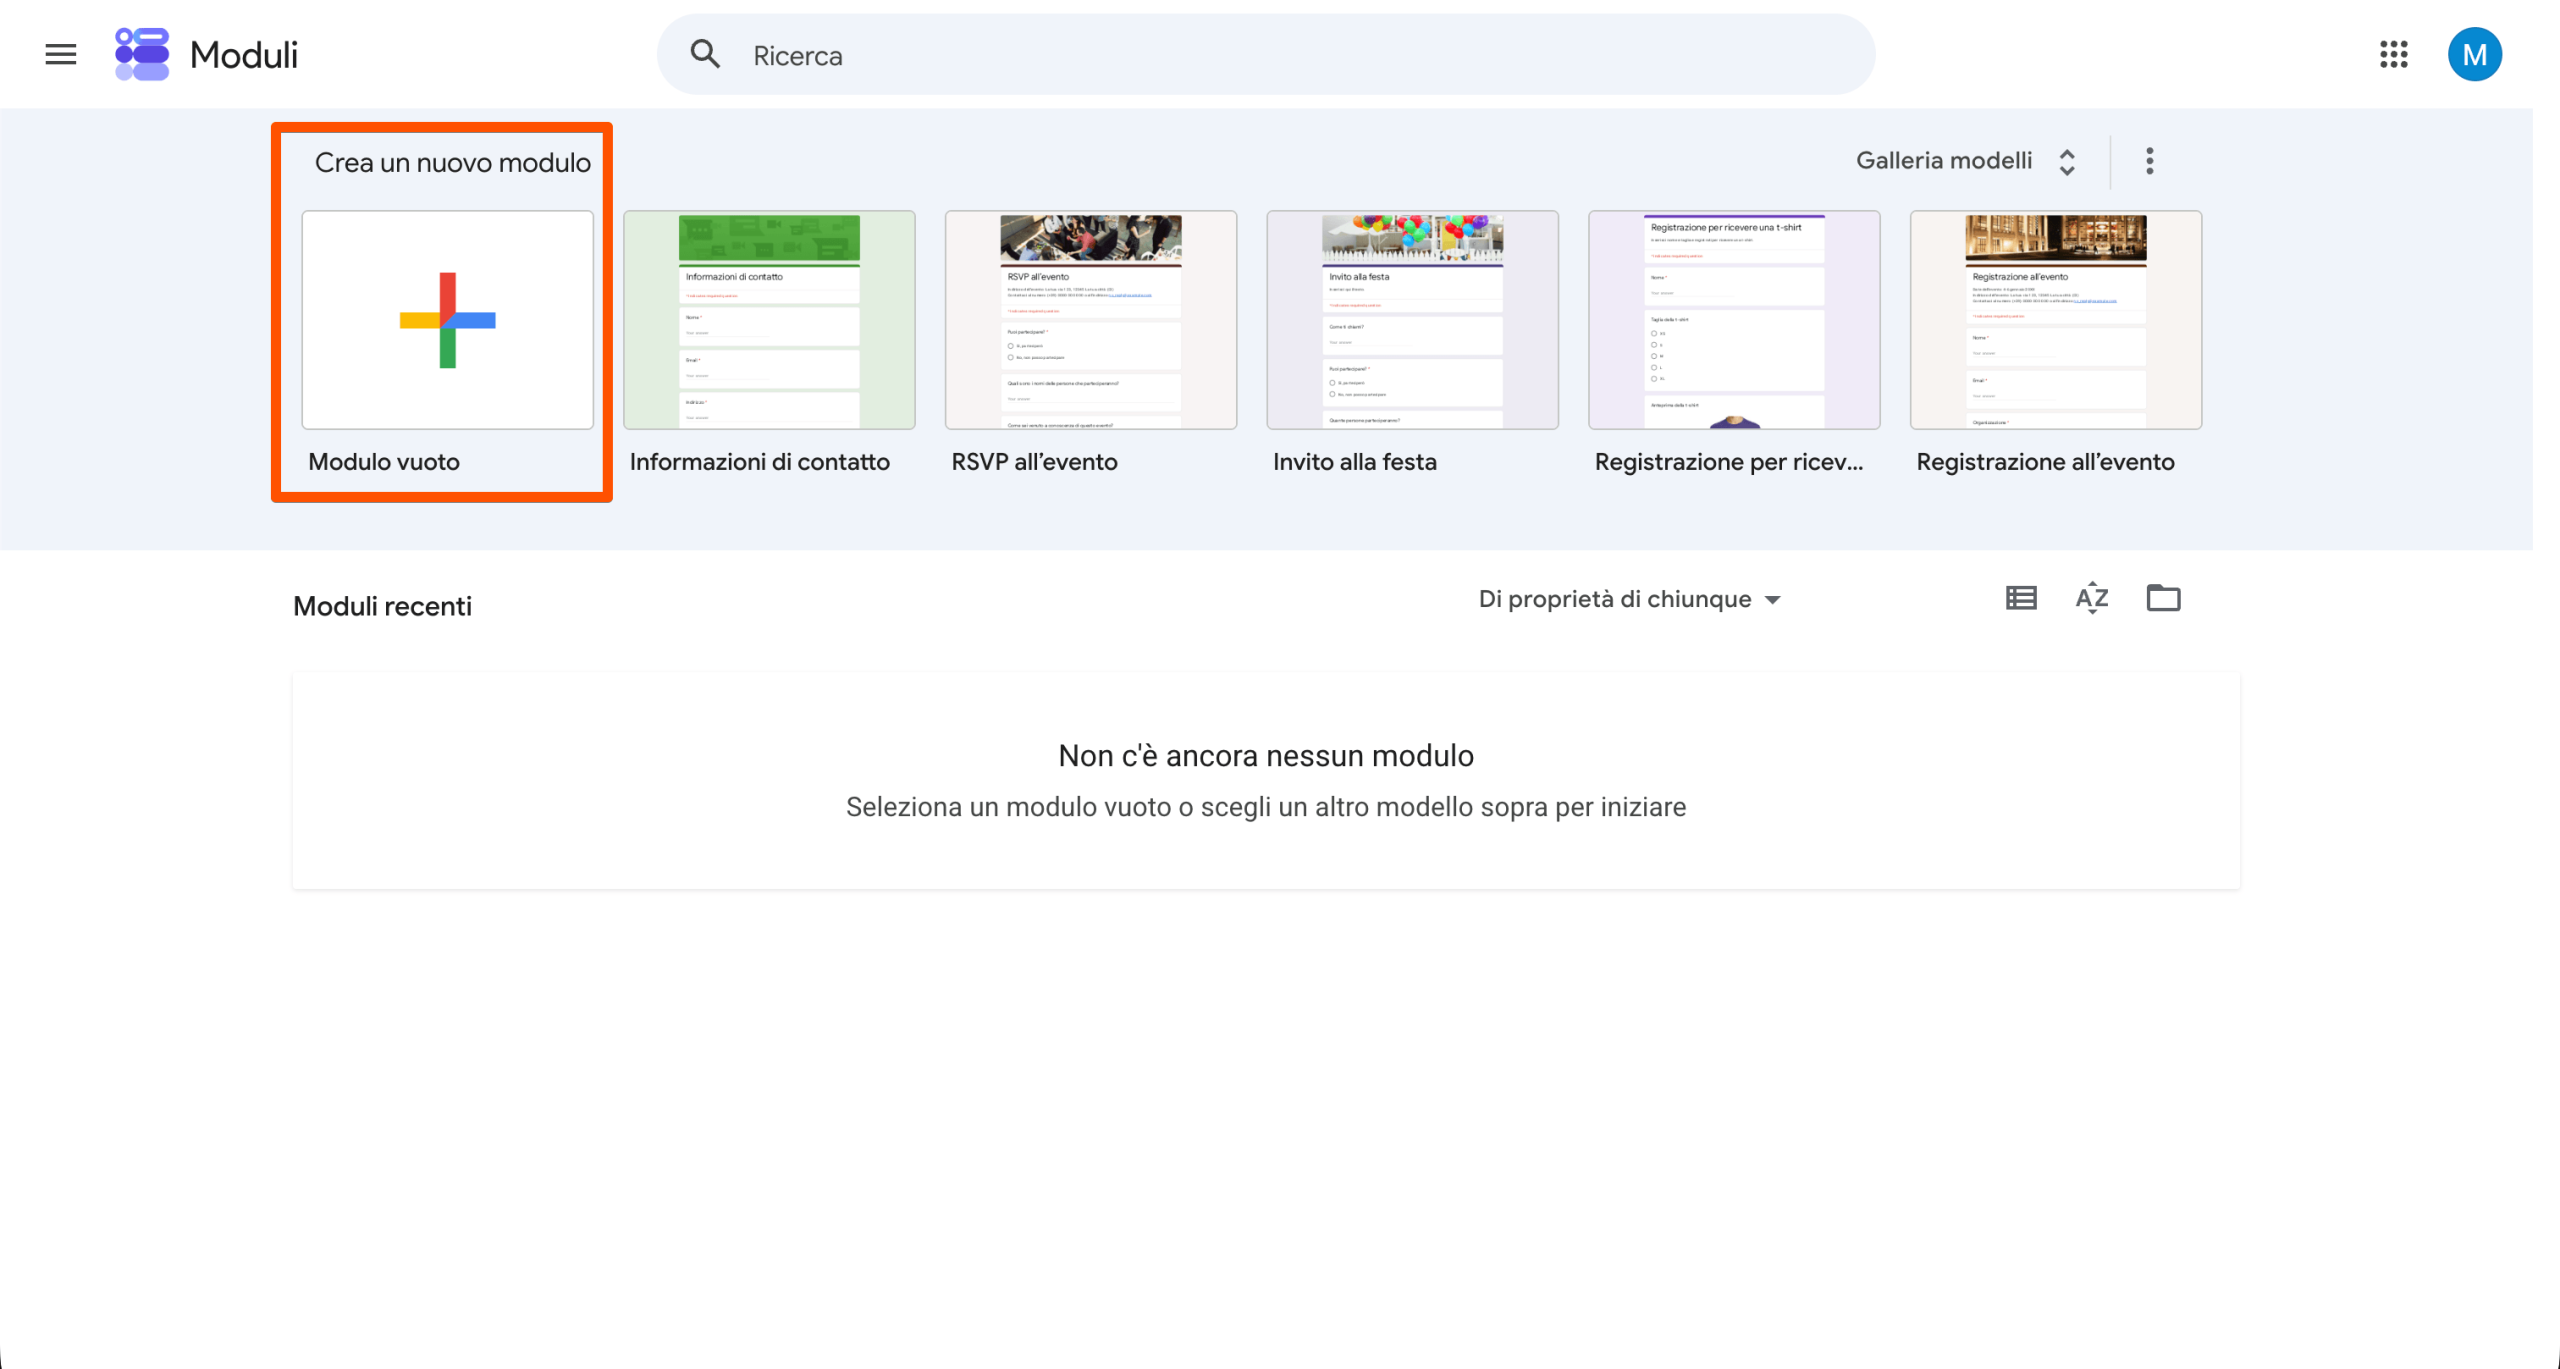Open the t-shirt registration template

[x=1734, y=320]
